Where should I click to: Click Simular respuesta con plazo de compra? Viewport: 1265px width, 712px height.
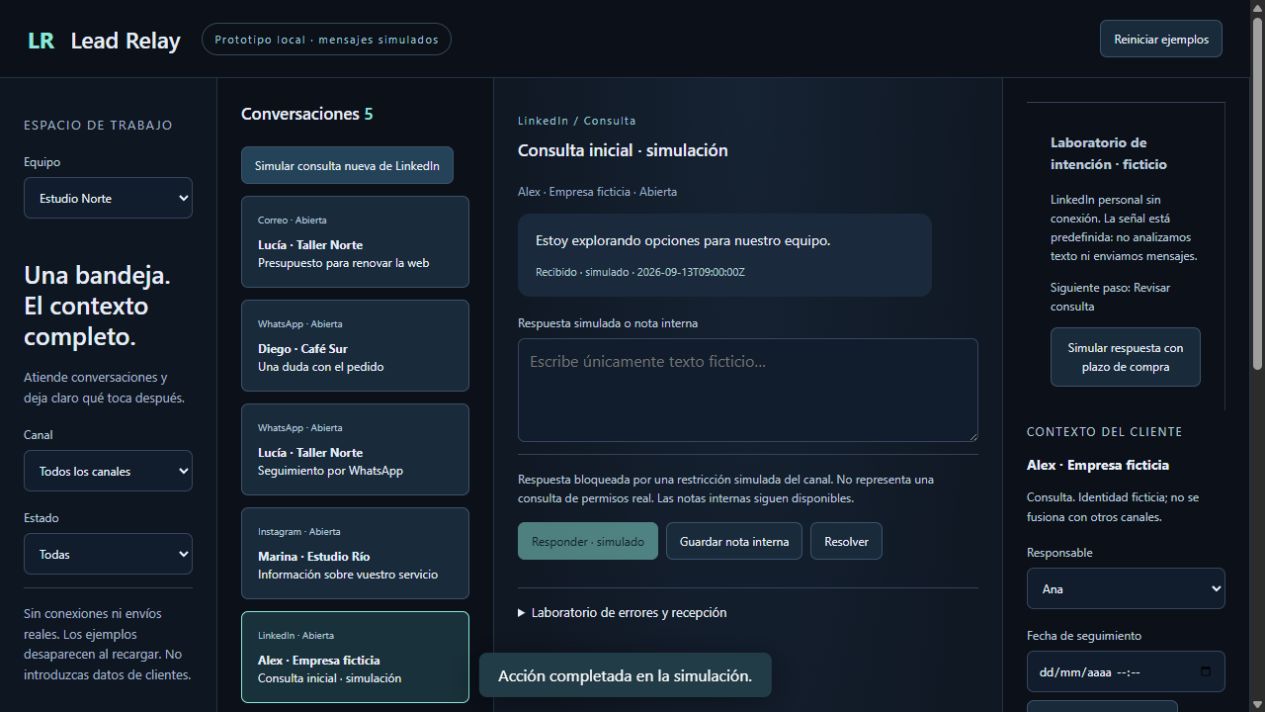pos(1125,357)
